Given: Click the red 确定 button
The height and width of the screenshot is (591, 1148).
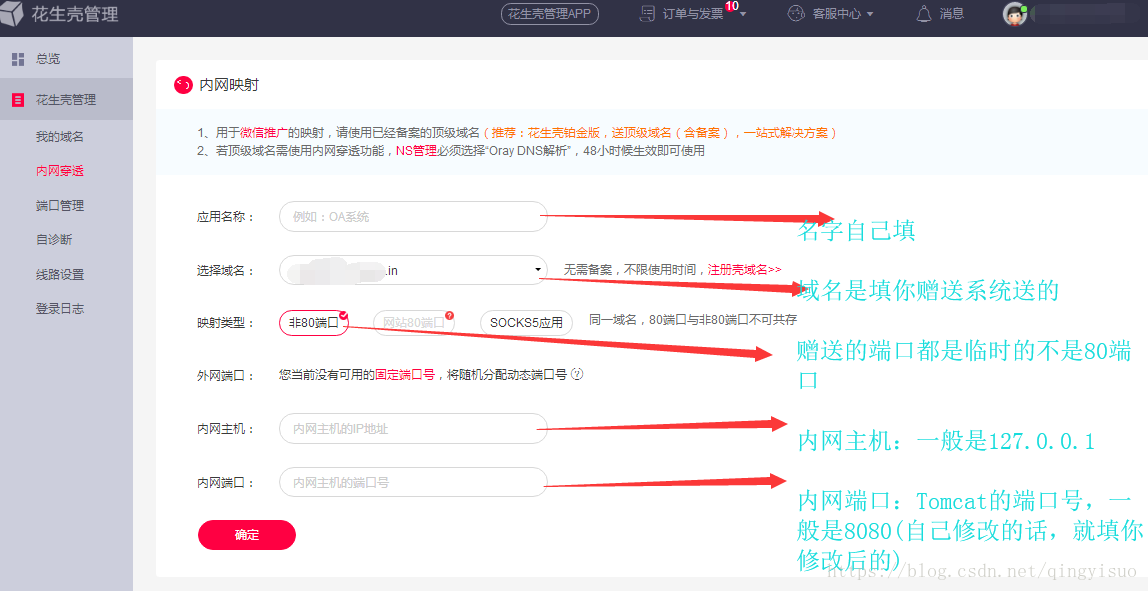Looking at the screenshot, I should tap(247, 535).
